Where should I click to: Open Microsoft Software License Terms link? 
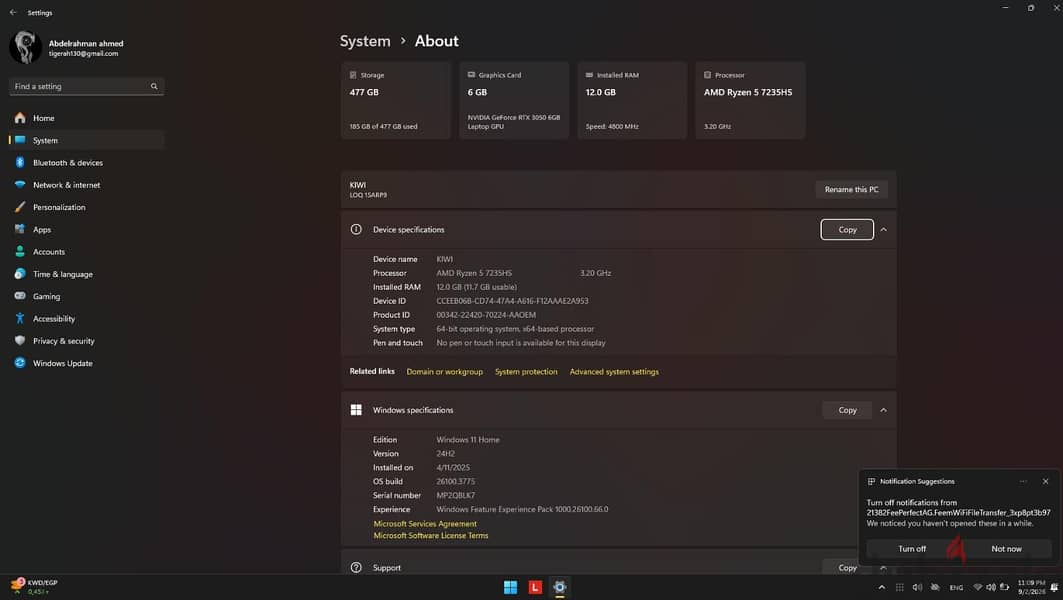point(430,536)
